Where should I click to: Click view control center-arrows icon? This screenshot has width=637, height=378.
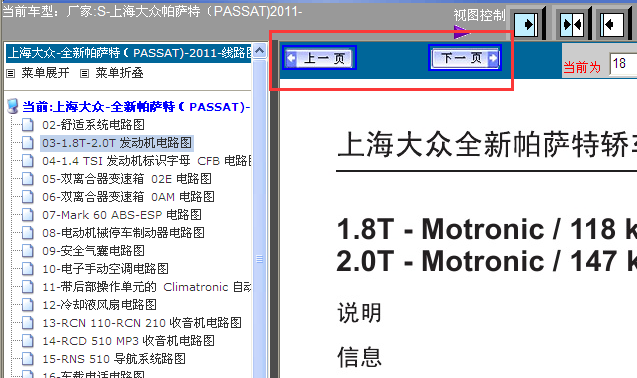(x=572, y=25)
